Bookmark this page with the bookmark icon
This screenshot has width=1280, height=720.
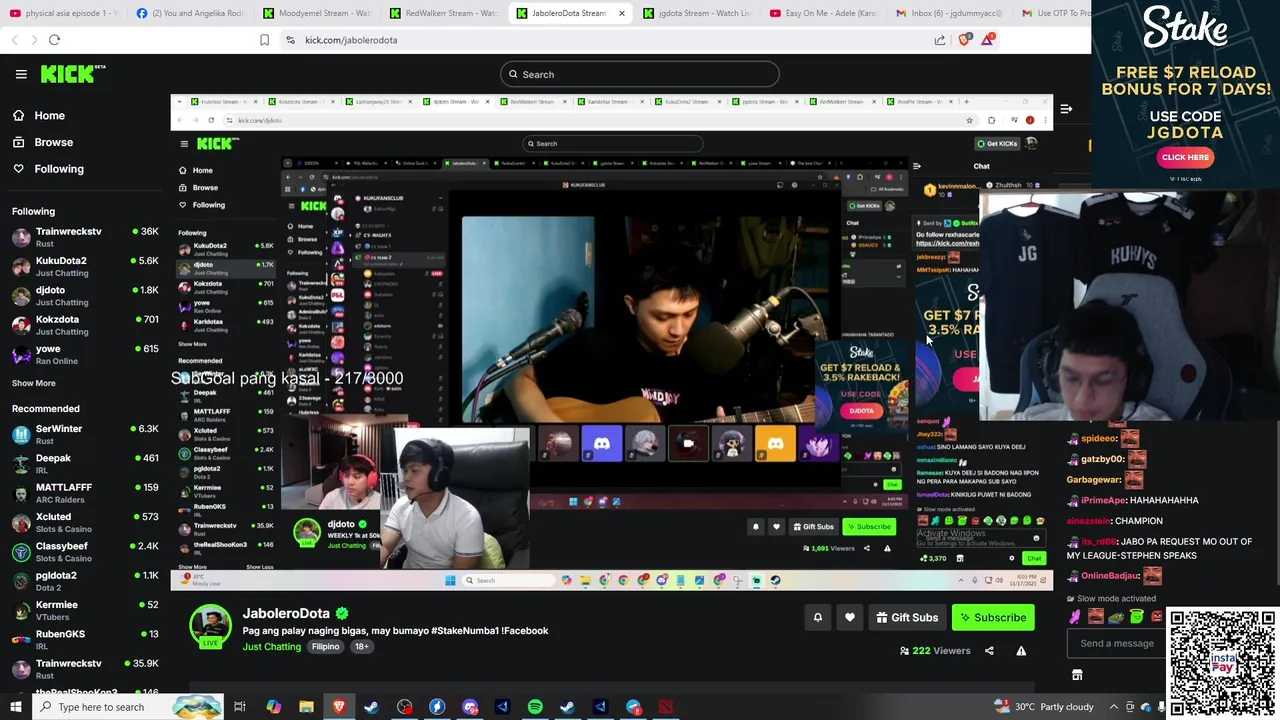tap(264, 40)
